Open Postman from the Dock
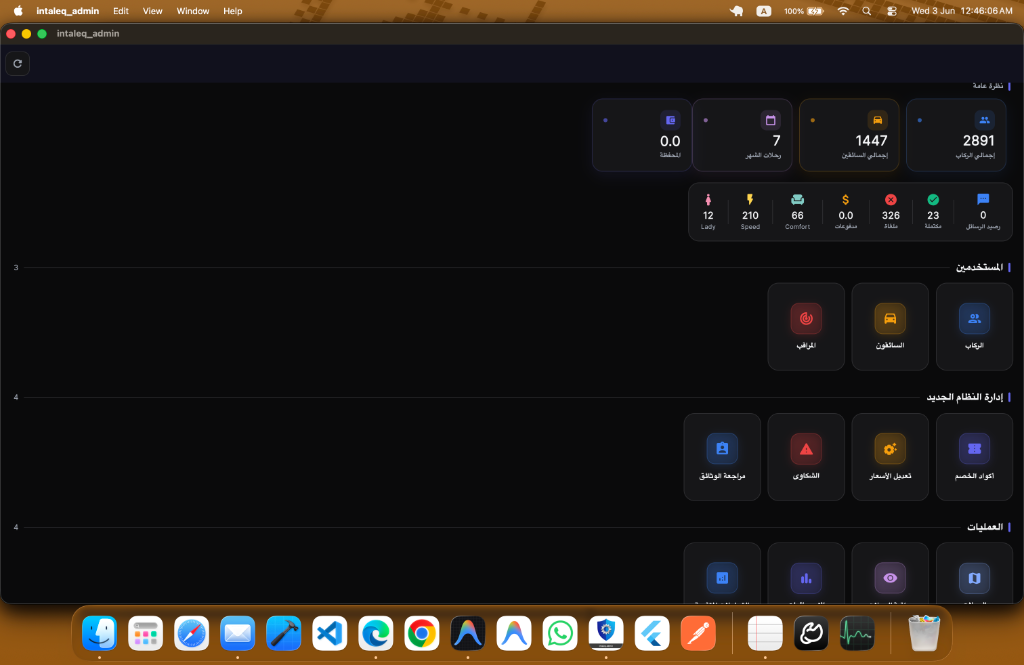 pos(697,633)
